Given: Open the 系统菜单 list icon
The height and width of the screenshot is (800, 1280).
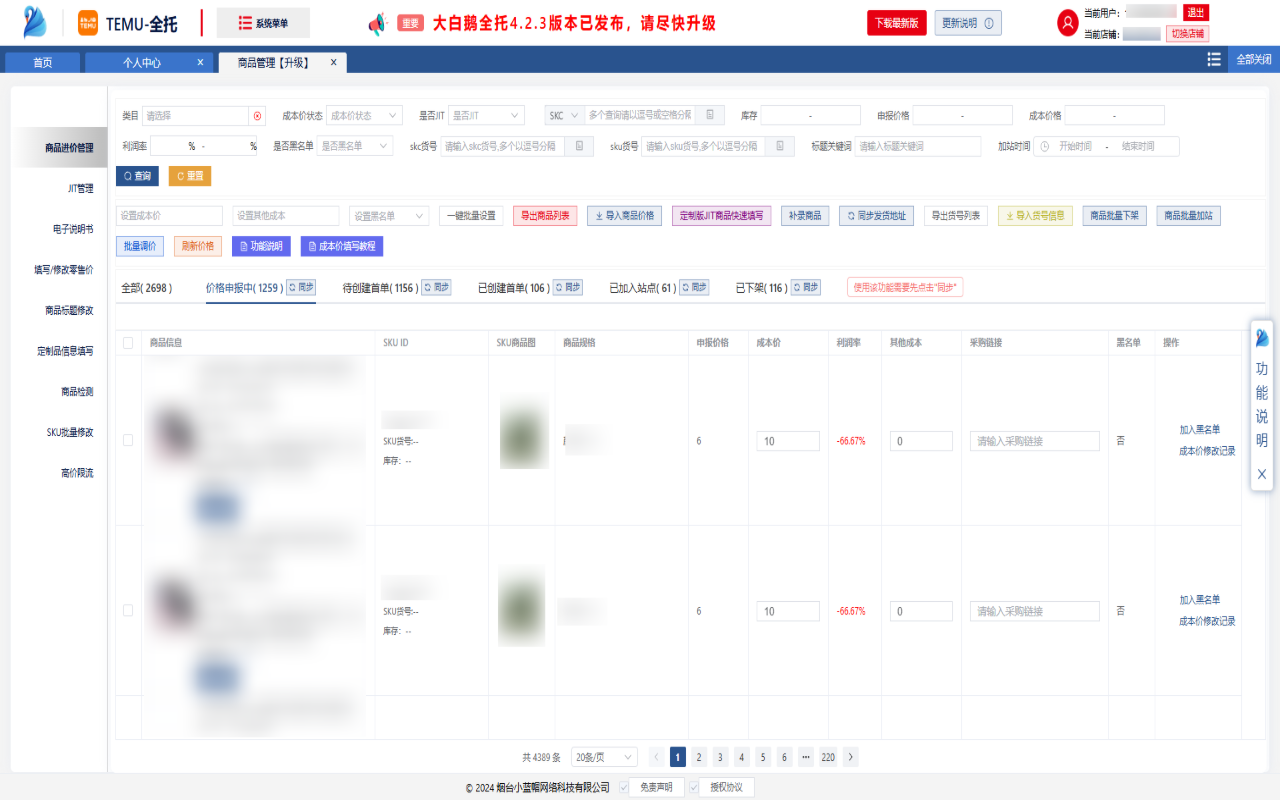Looking at the screenshot, I should tap(244, 22).
